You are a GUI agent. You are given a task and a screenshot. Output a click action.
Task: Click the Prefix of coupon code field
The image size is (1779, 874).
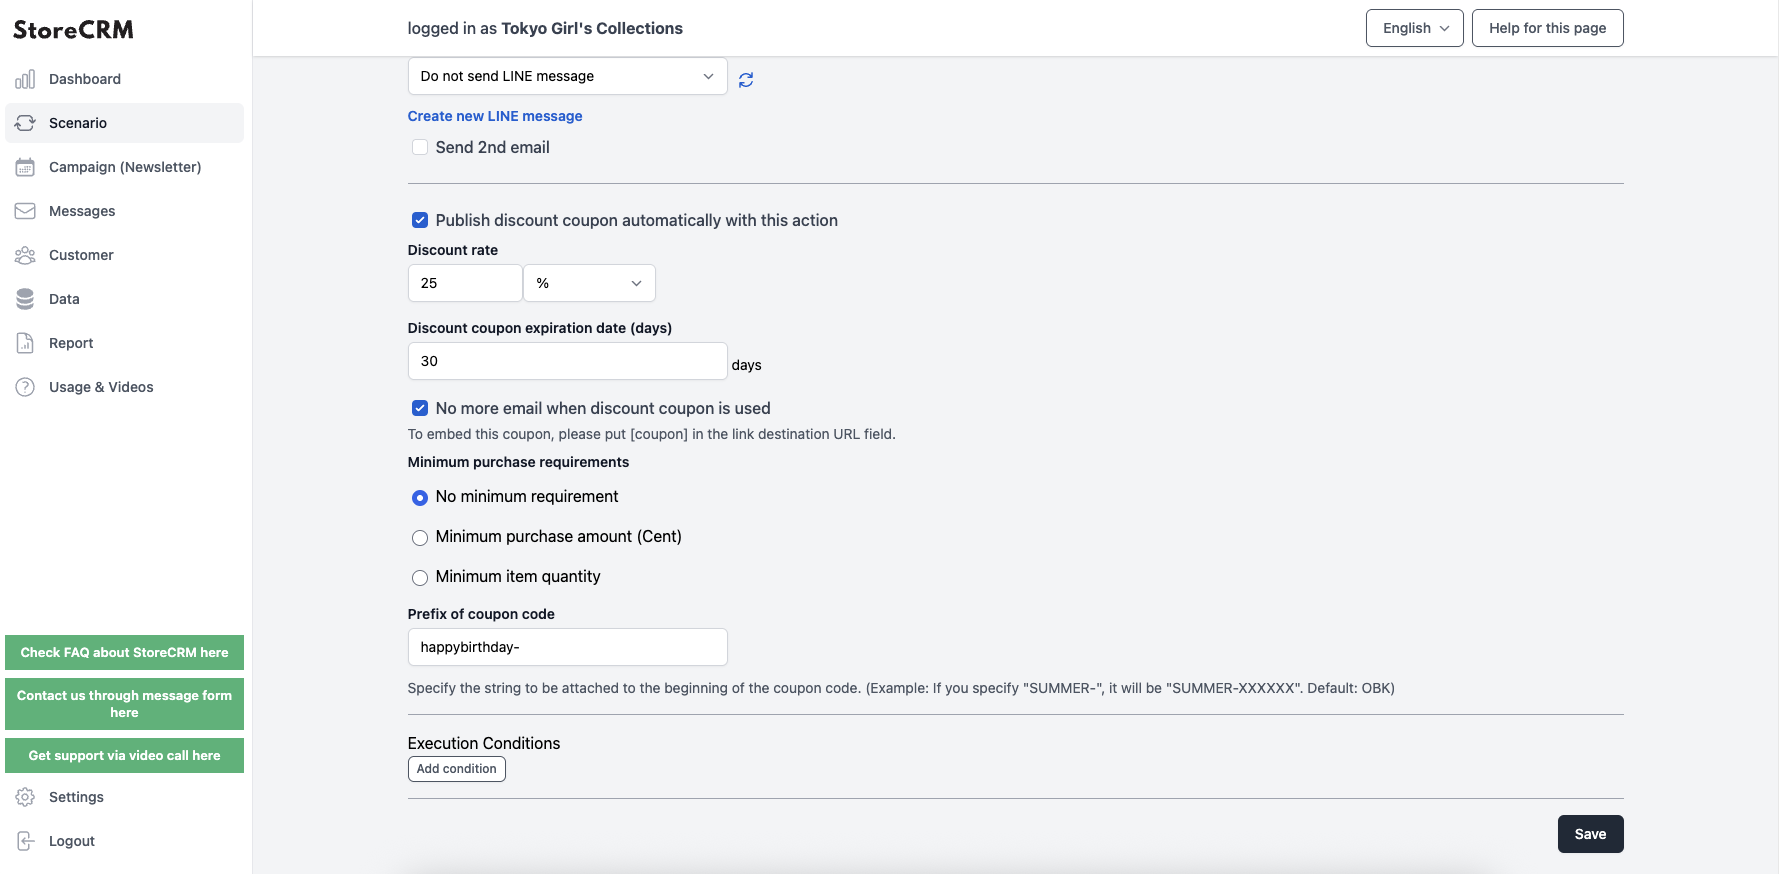coord(567,647)
